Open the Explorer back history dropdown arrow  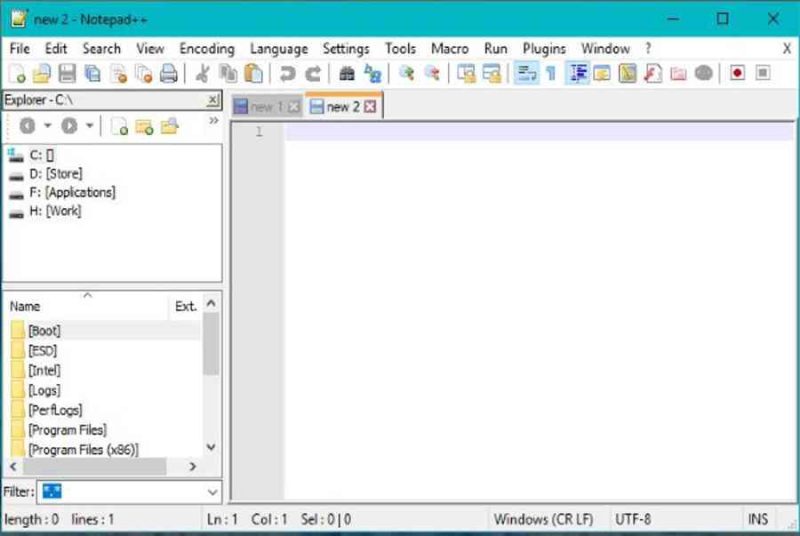point(47,125)
